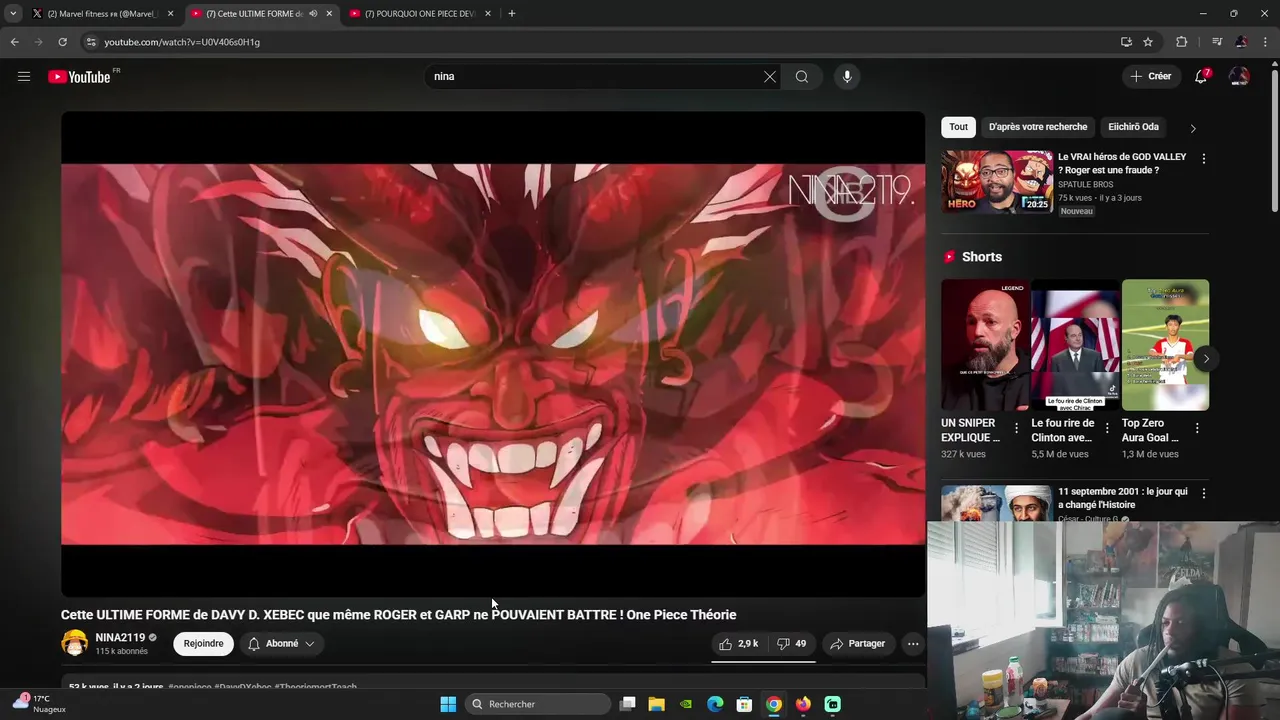Open the media controls icon in toolbar
1280x720 pixels.
coord(1217,42)
